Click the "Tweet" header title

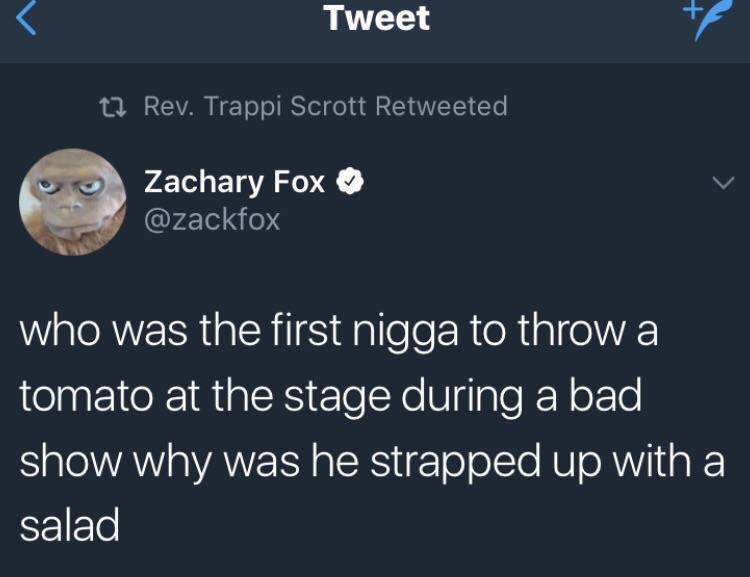point(377,18)
